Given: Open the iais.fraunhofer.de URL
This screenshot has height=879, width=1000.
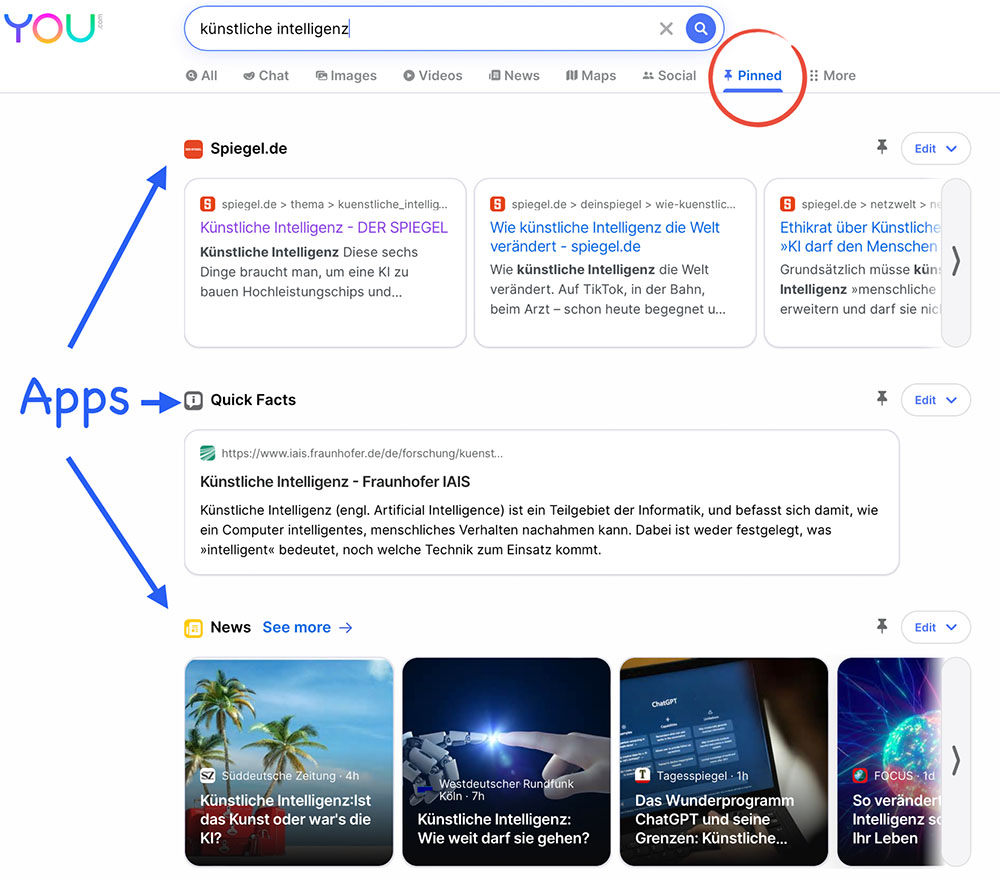Looking at the screenshot, I should (x=362, y=454).
